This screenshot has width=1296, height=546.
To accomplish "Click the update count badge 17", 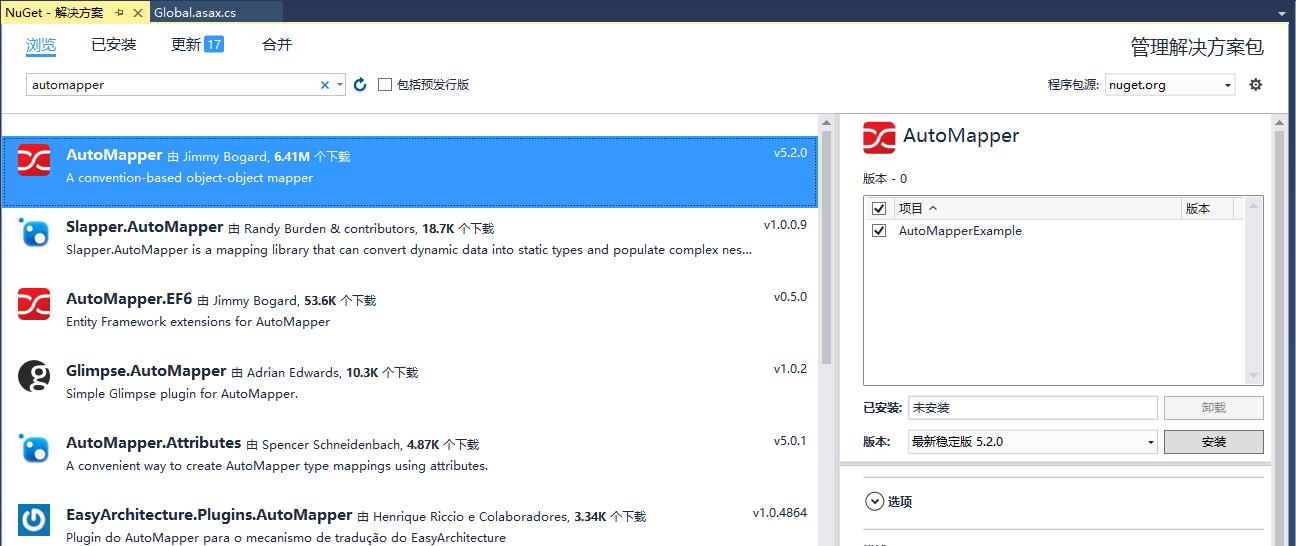I will (x=214, y=44).
